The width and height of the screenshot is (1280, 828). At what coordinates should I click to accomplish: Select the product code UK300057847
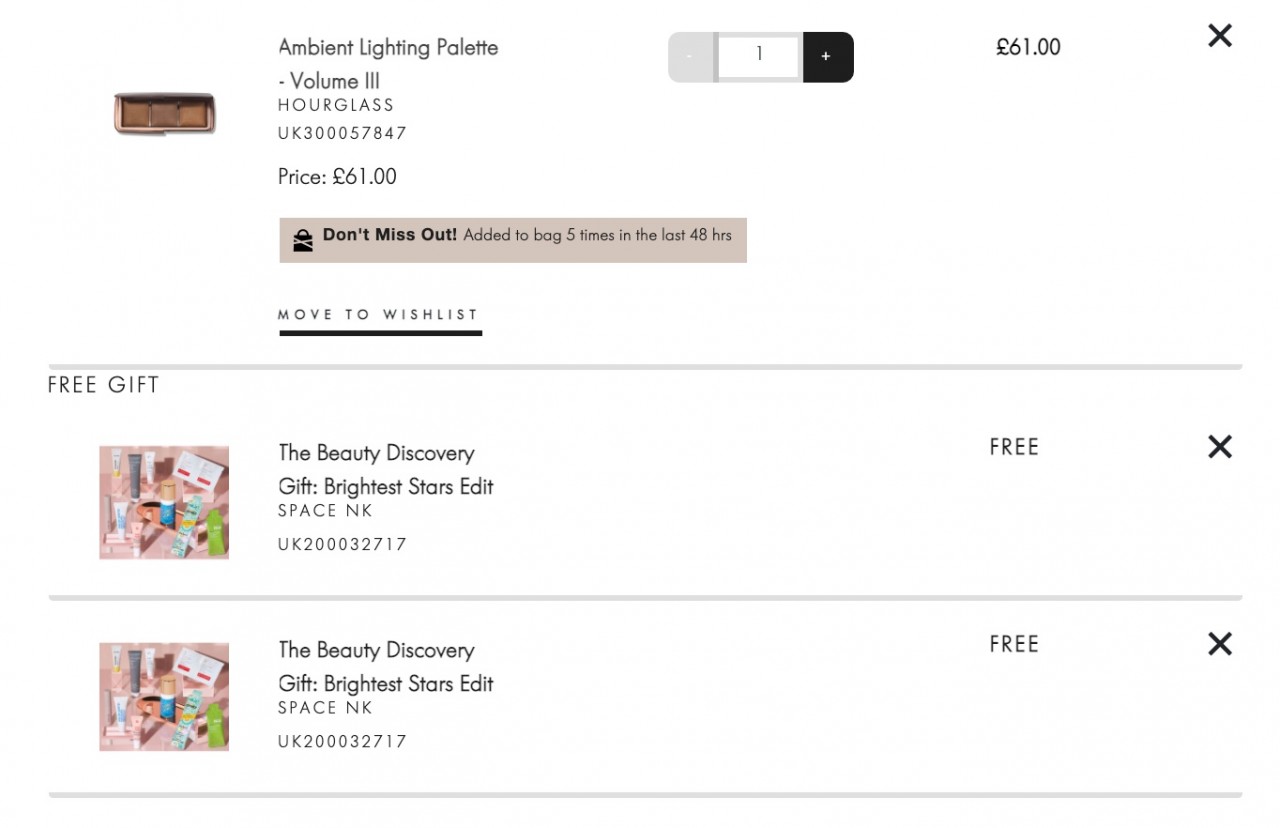342,133
